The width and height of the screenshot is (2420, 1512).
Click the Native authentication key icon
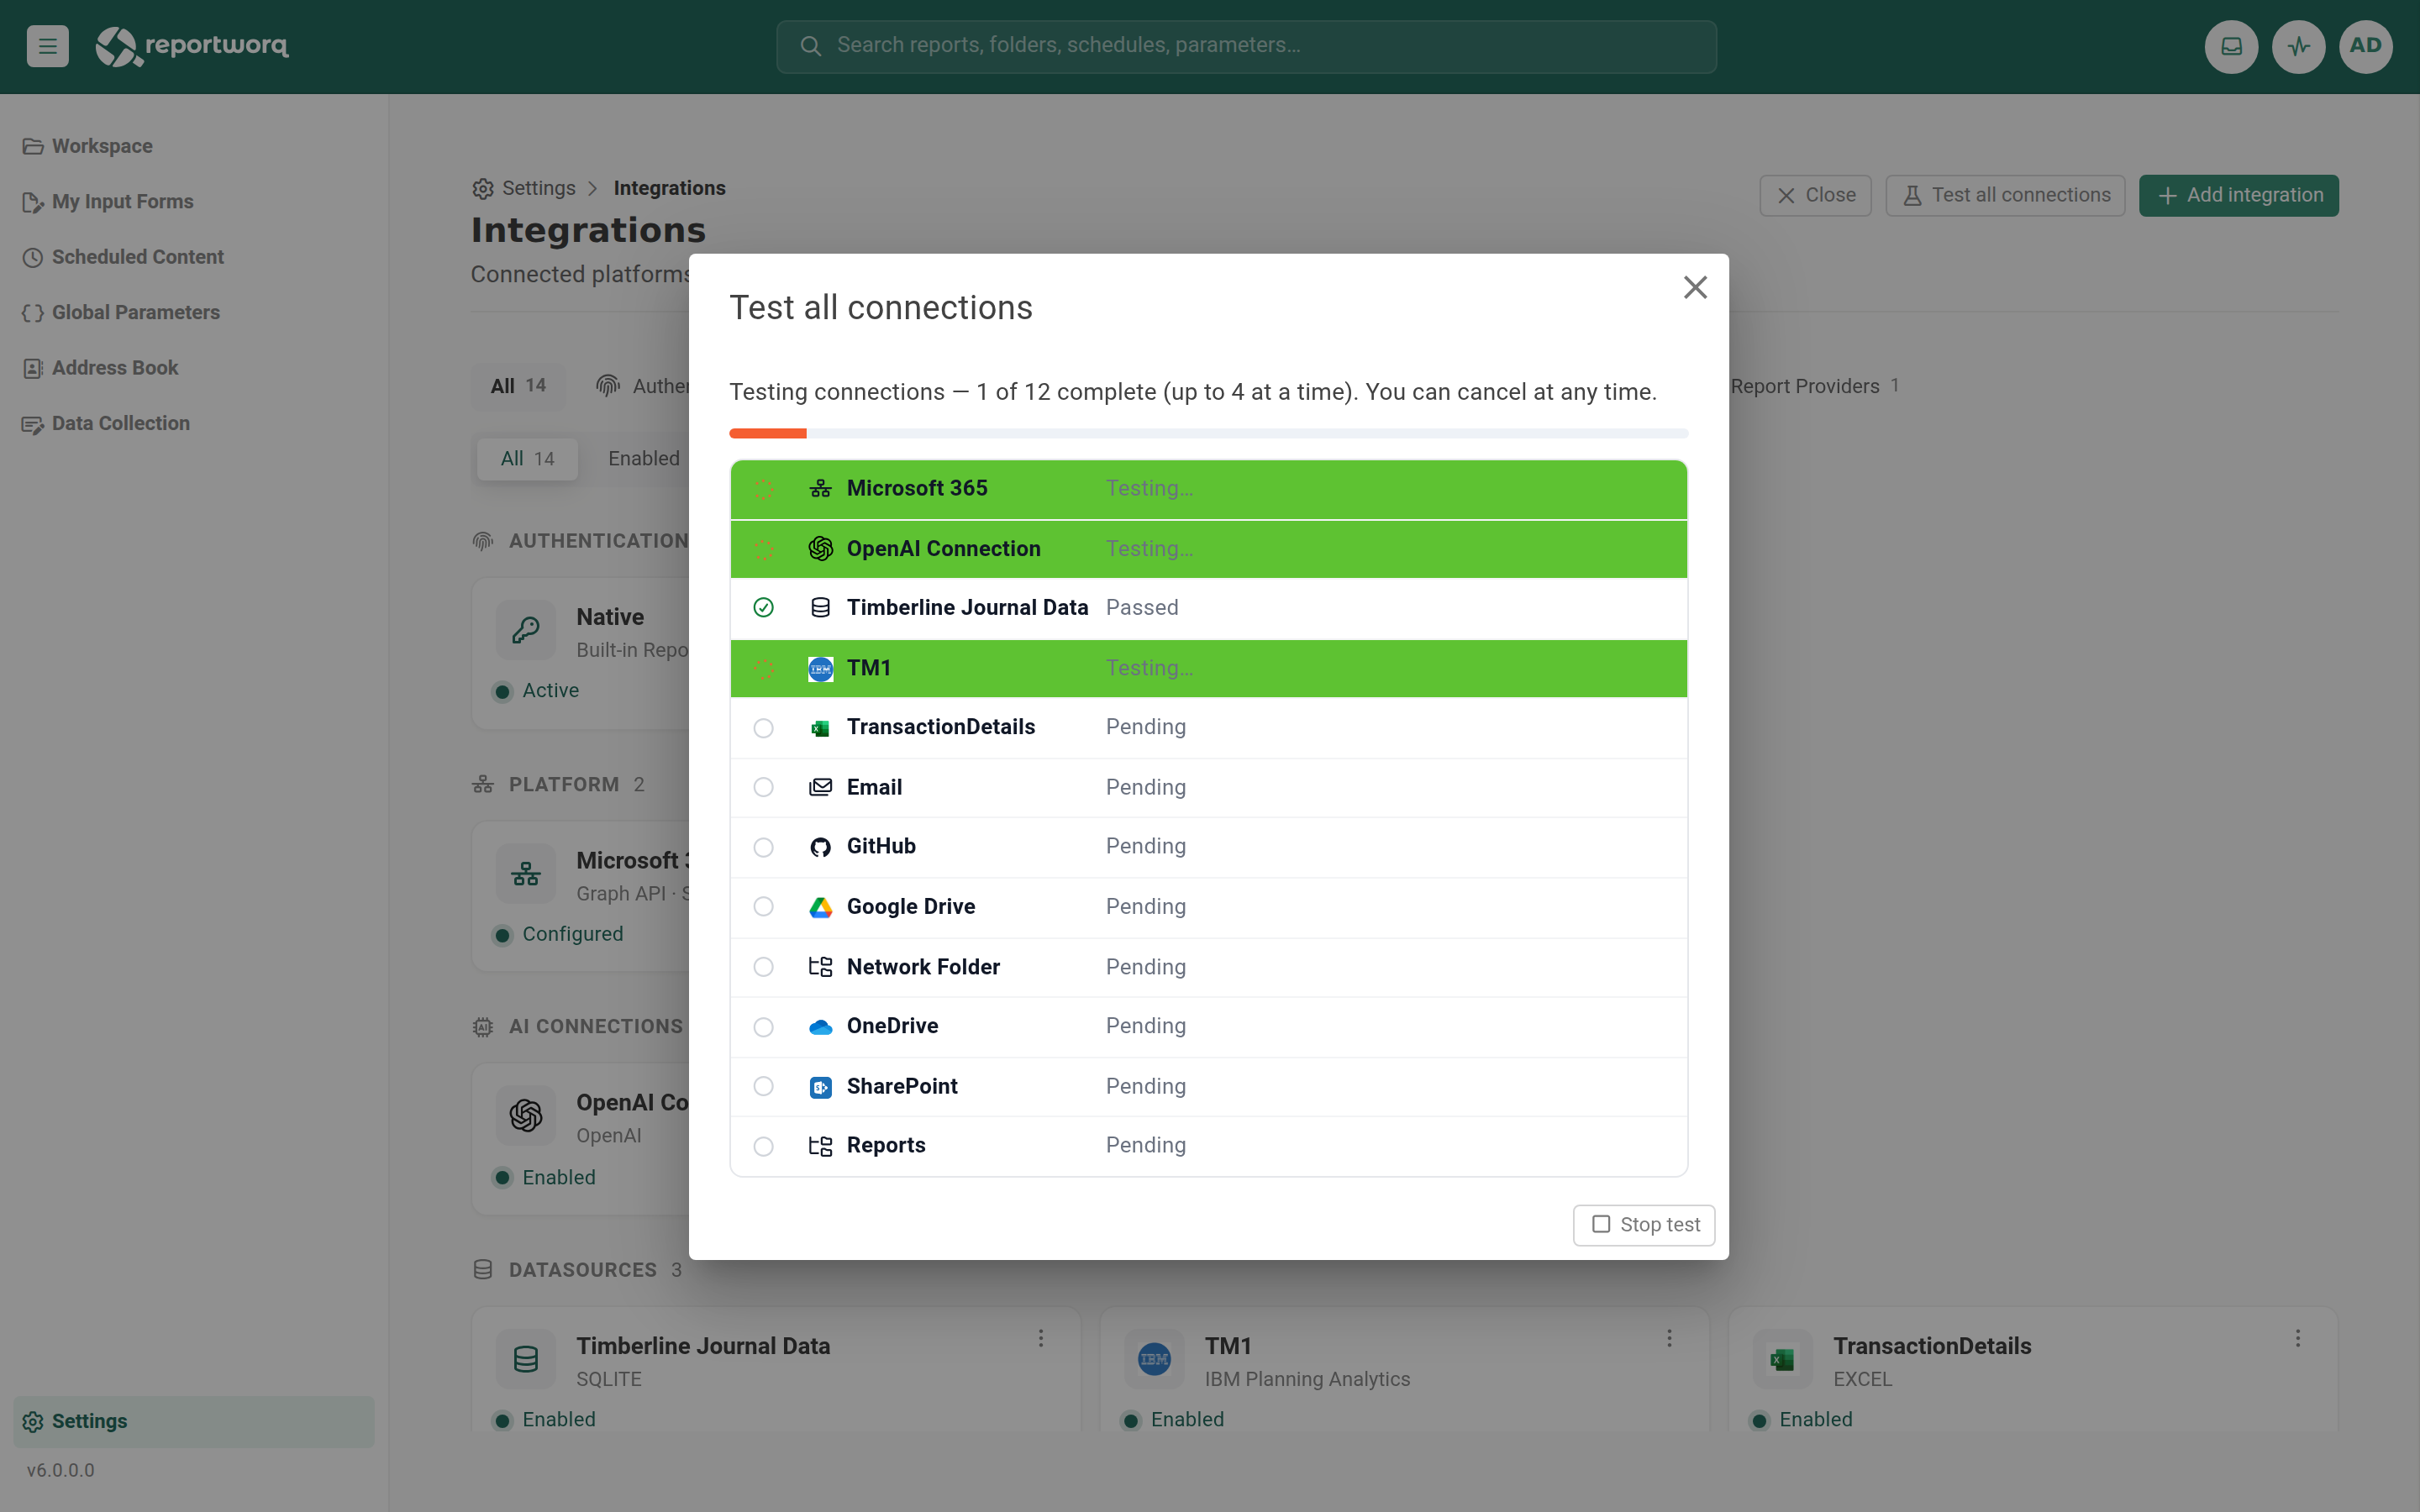[x=526, y=630]
